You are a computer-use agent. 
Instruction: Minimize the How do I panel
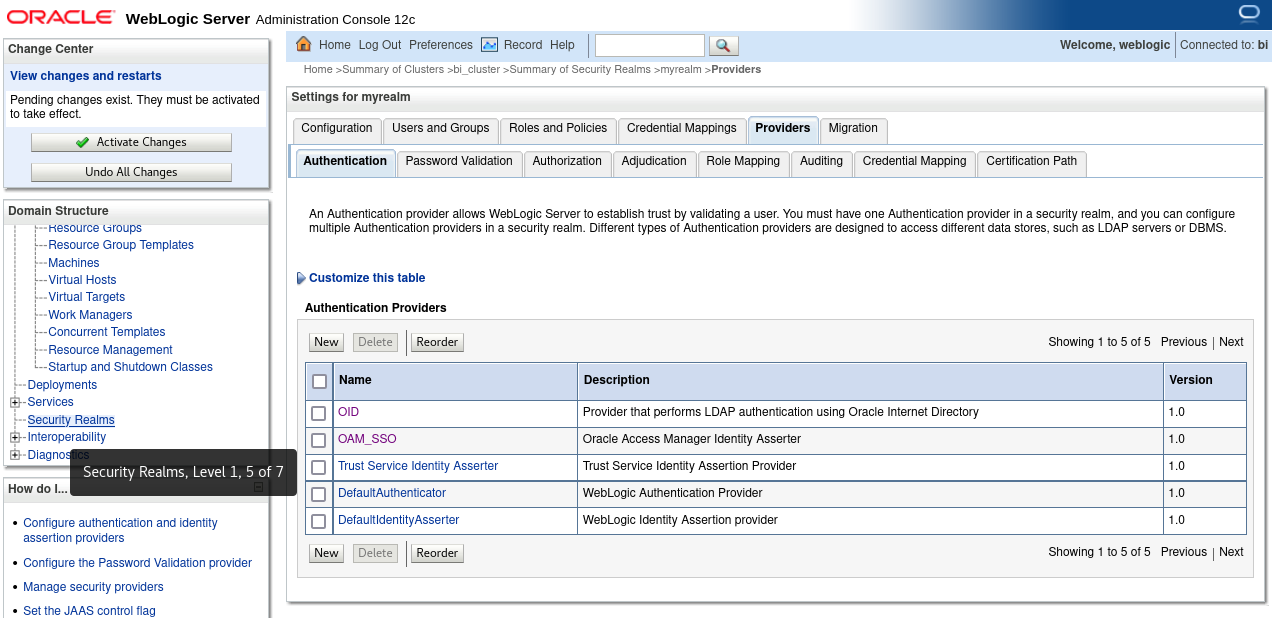click(258, 488)
